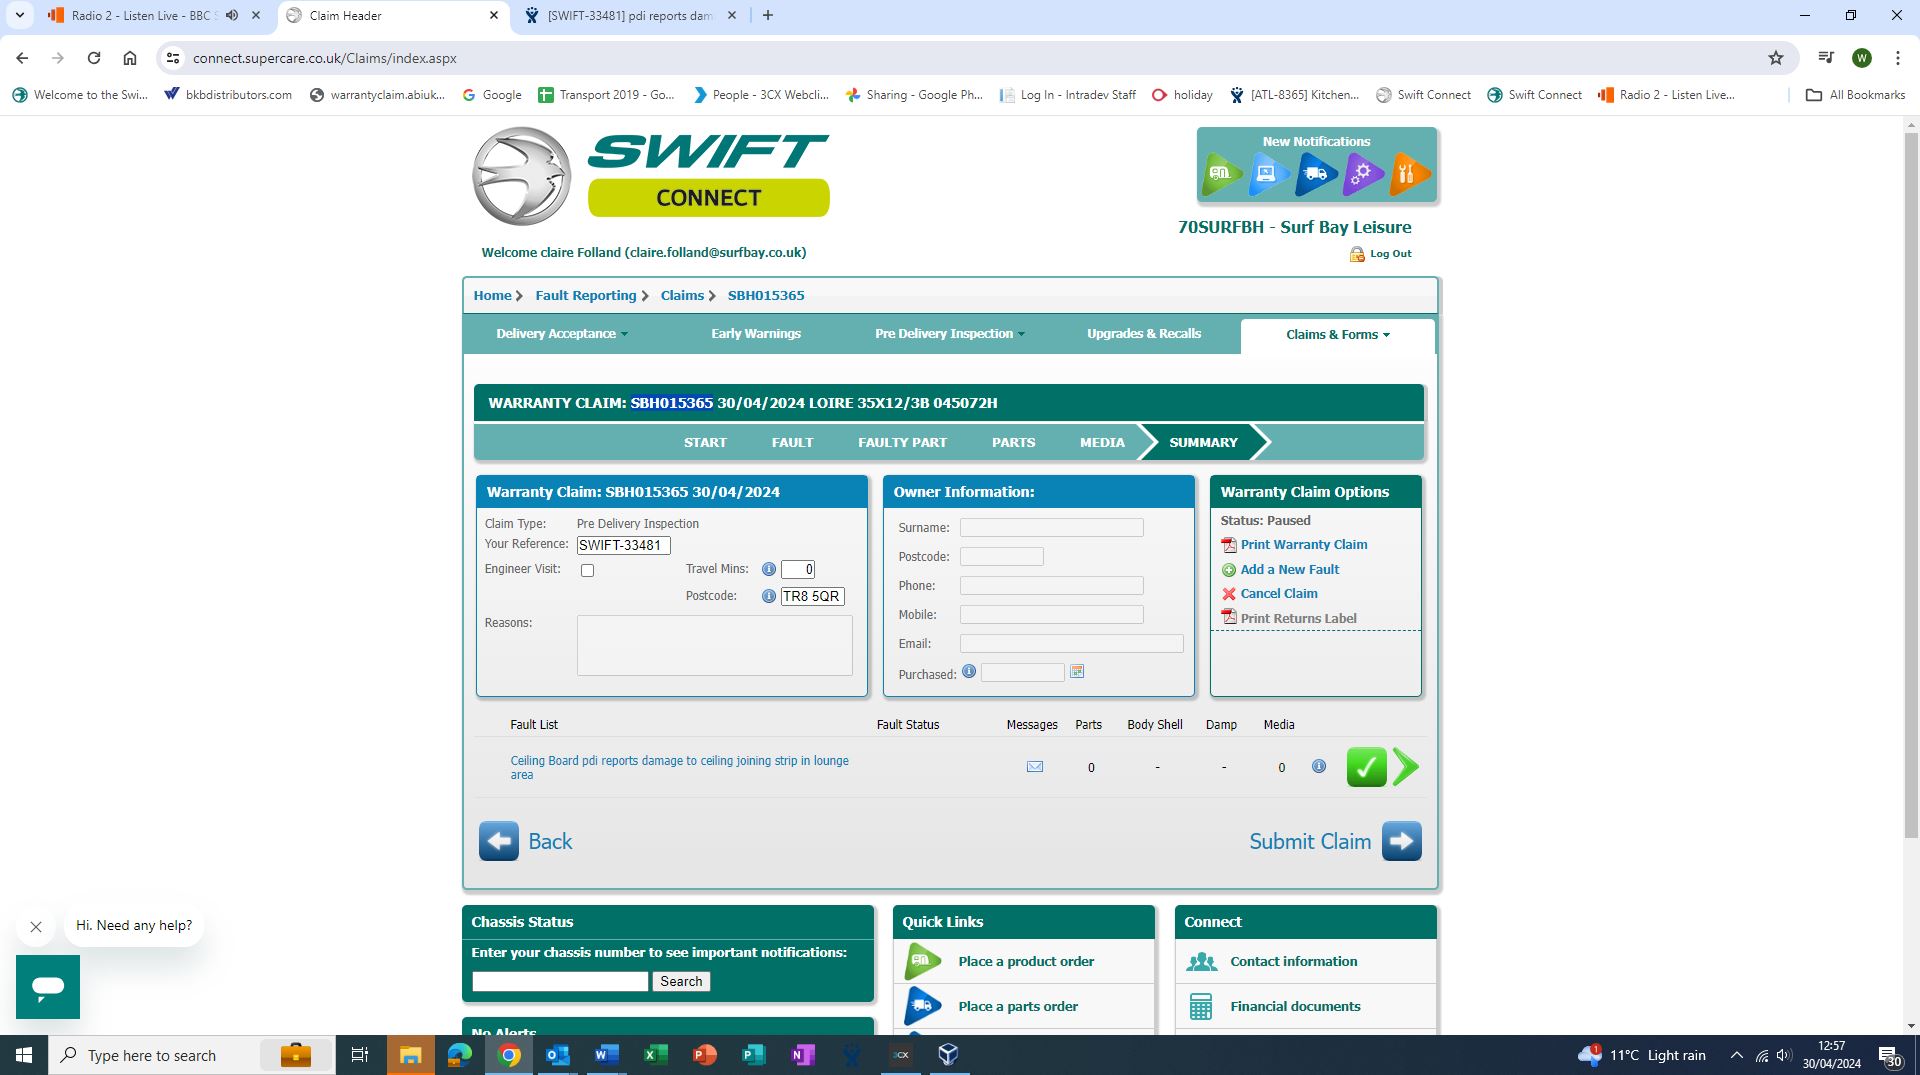Image resolution: width=1920 pixels, height=1075 pixels.
Task: Go to the START claim step
Action: point(705,442)
